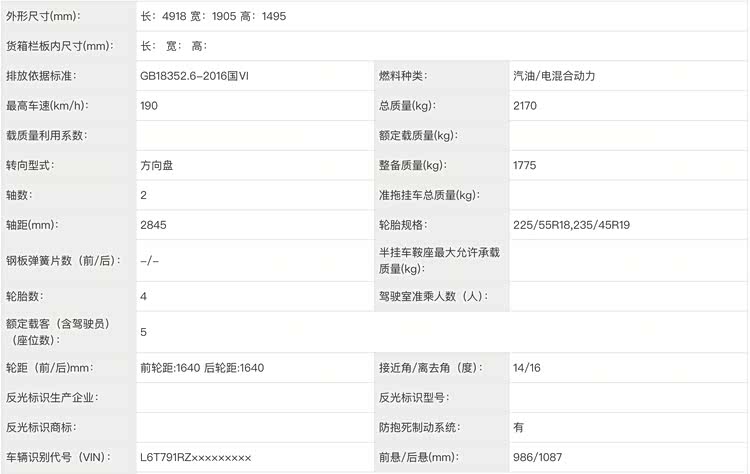Image resolution: width=750 pixels, height=474 pixels.
Task: Select the 汽油/电混合动力 fuel type value
Action: coord(560,76)
